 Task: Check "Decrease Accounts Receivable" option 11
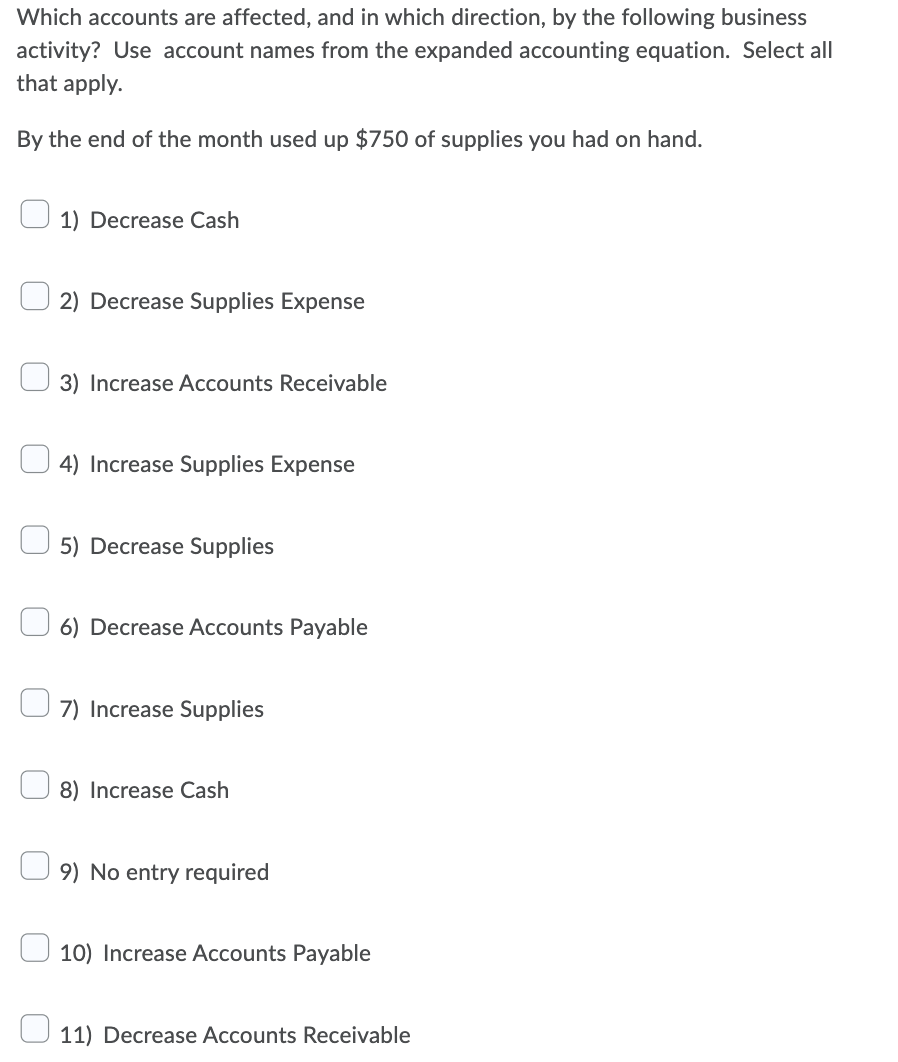point(35,1029)
